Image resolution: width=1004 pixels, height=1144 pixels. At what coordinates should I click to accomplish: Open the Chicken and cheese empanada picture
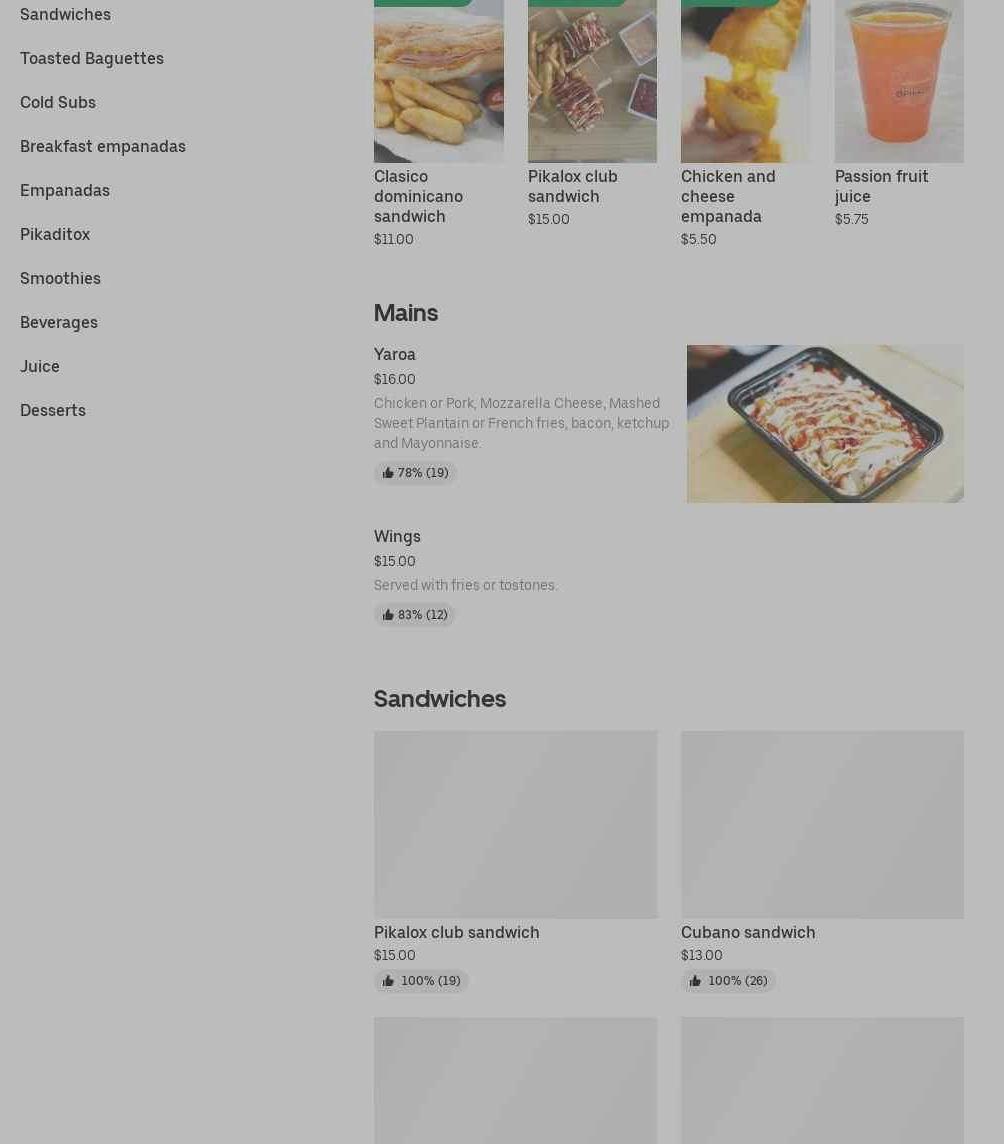click(x=745, y=81)
